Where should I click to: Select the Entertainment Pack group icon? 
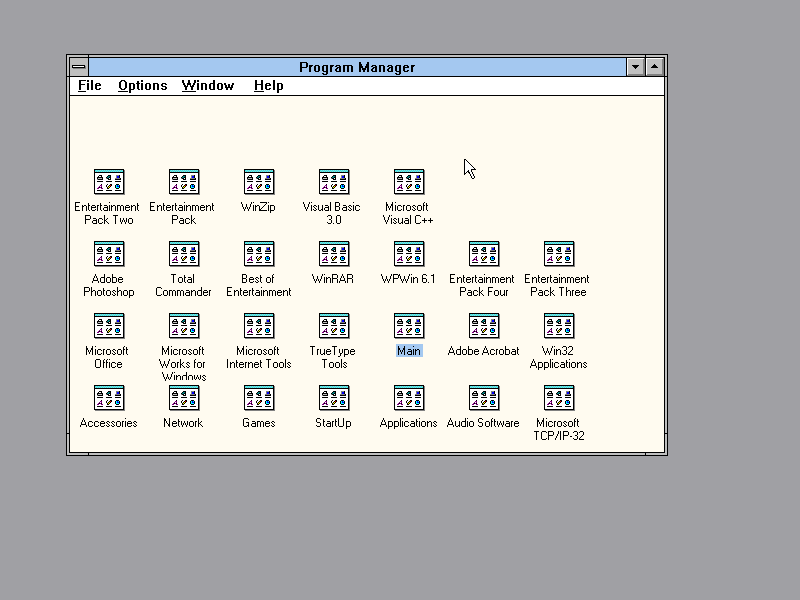click(184, 182)
